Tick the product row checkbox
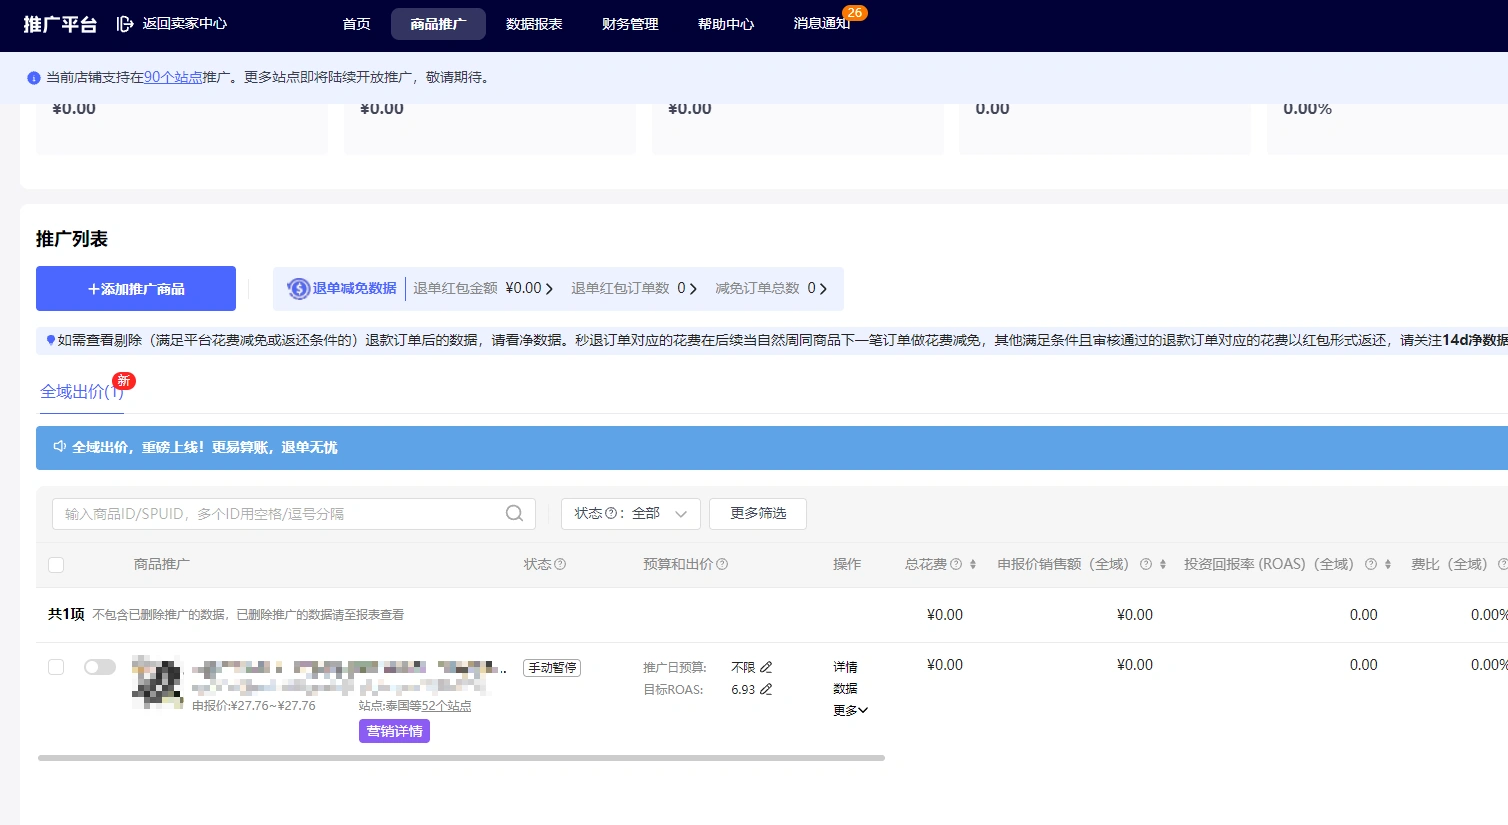This screenshot has width=1508, height=825. pyautogui.click(x=56, y=667)
